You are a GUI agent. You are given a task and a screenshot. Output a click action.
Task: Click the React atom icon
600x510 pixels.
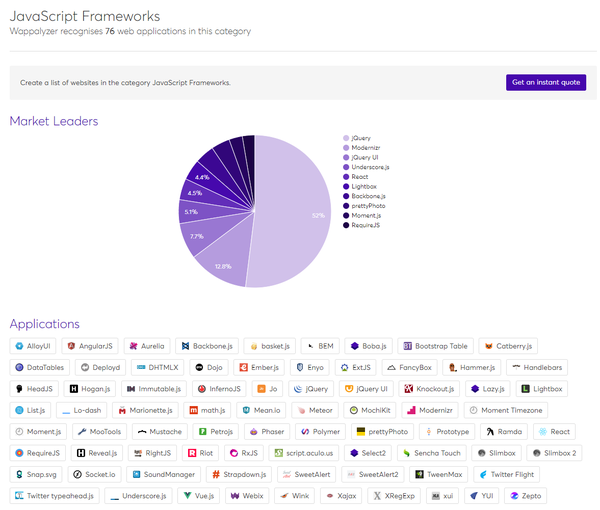[x=543, y=432]
